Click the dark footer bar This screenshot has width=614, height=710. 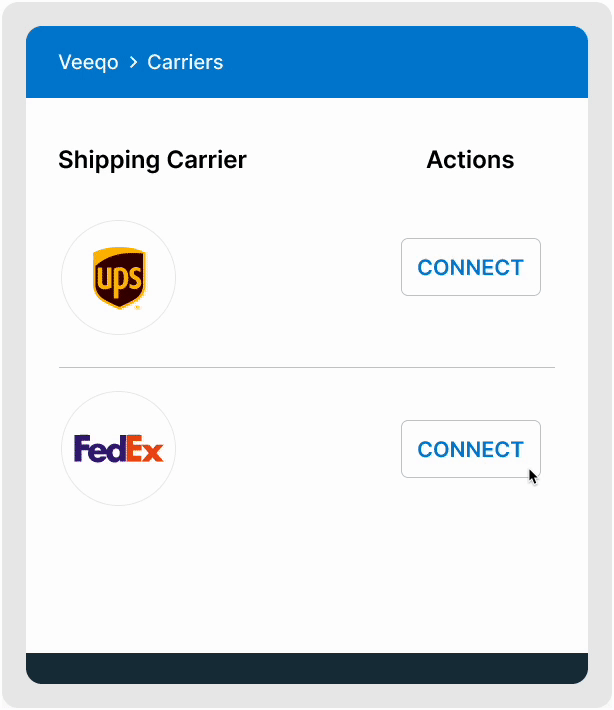pyautogui.click(x=307, y=668)
